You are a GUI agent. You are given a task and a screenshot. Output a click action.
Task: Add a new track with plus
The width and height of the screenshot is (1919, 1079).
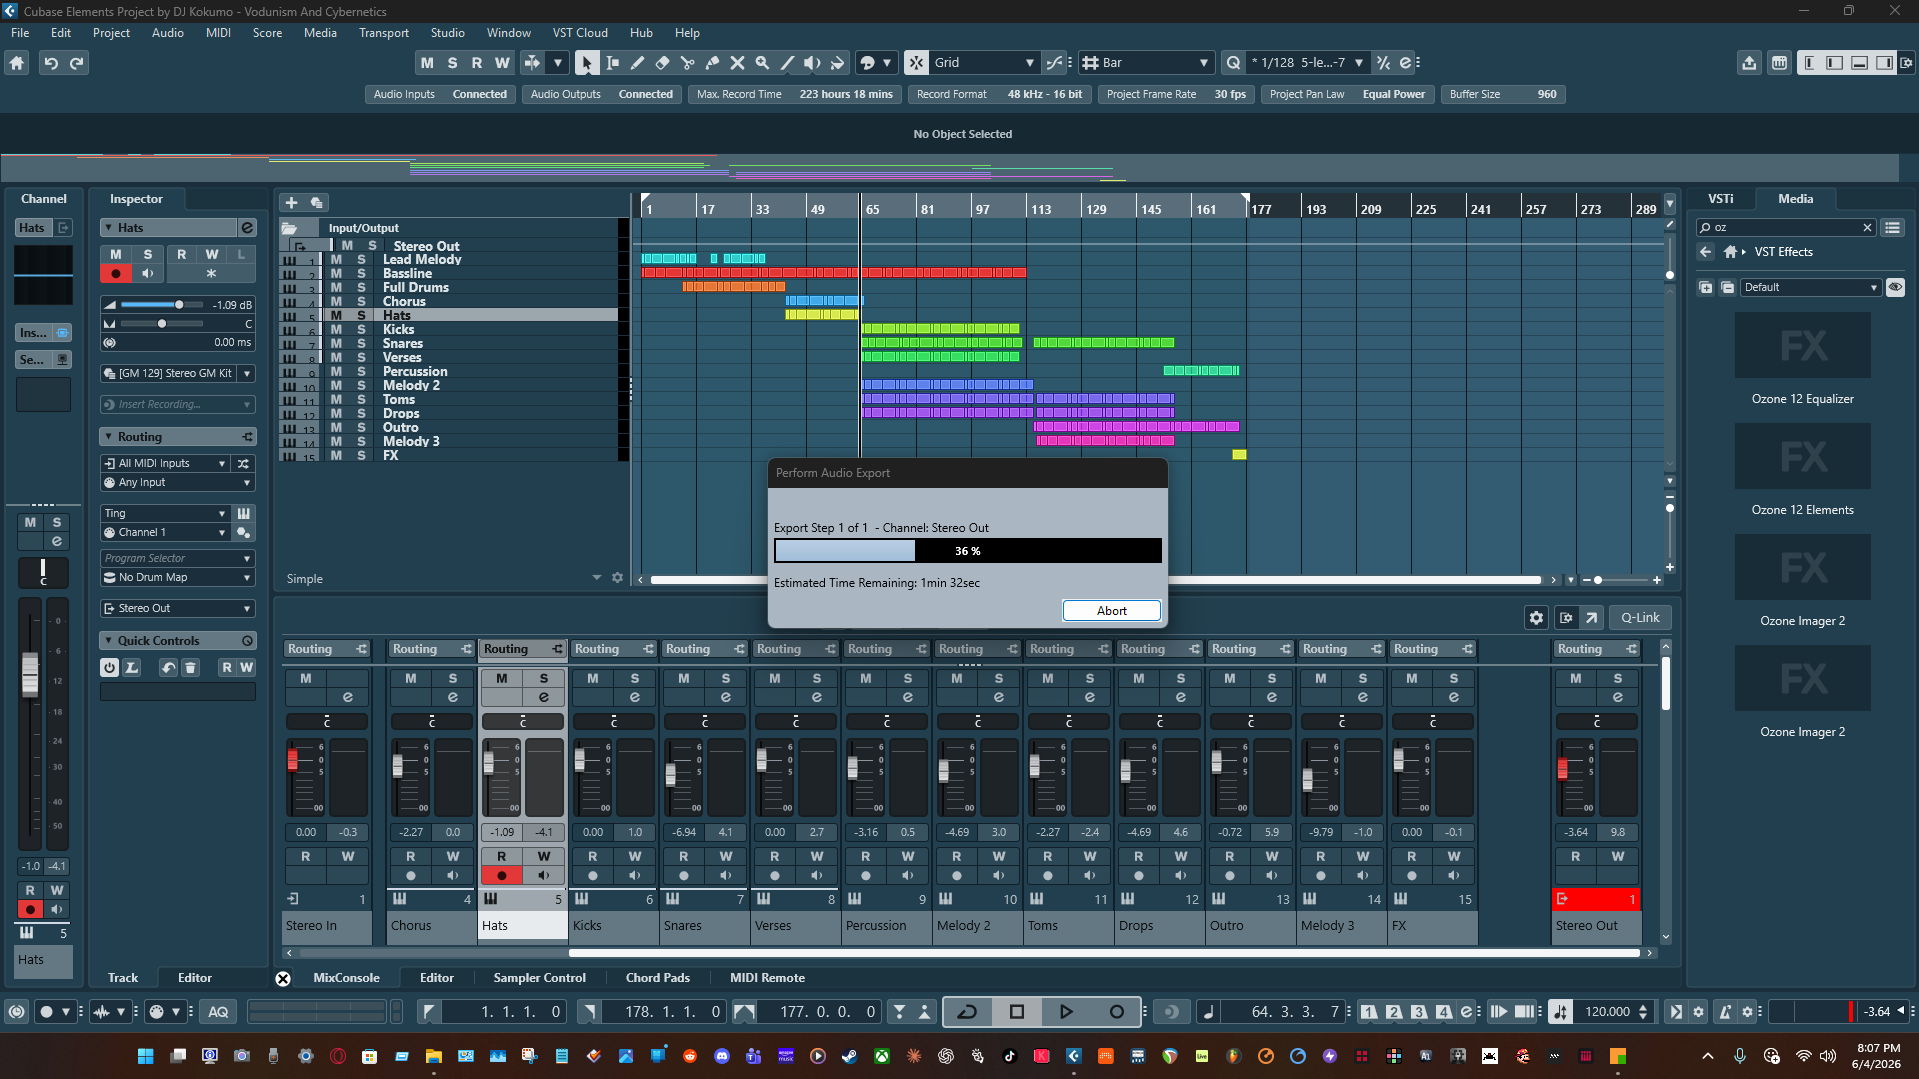point(291,203)
